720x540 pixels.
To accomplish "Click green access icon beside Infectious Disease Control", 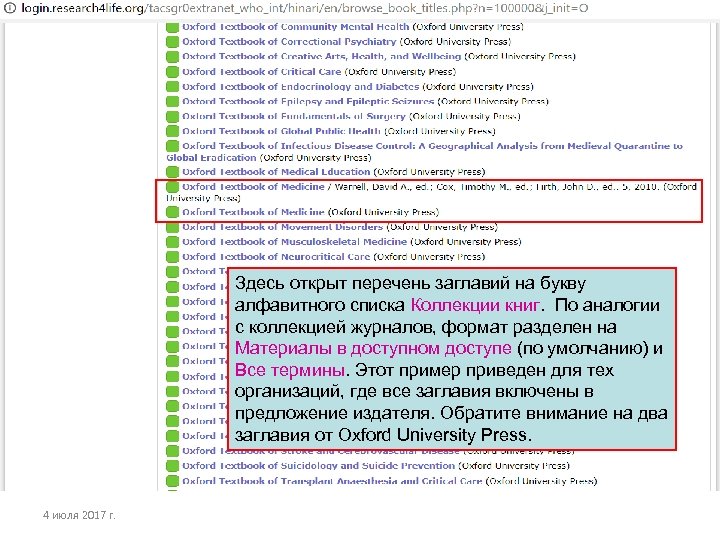I will pyautogui.click(x=172, y=146).
